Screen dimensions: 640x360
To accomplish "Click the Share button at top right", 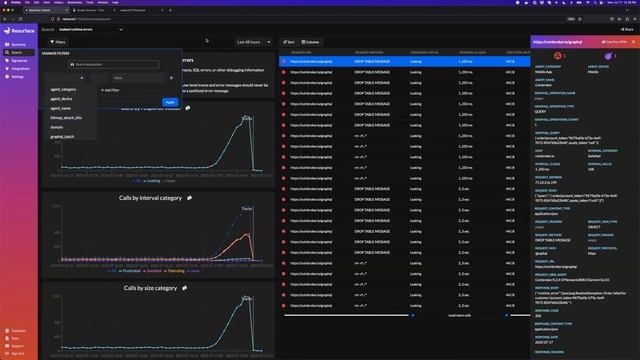I will [x=627, y=29].
